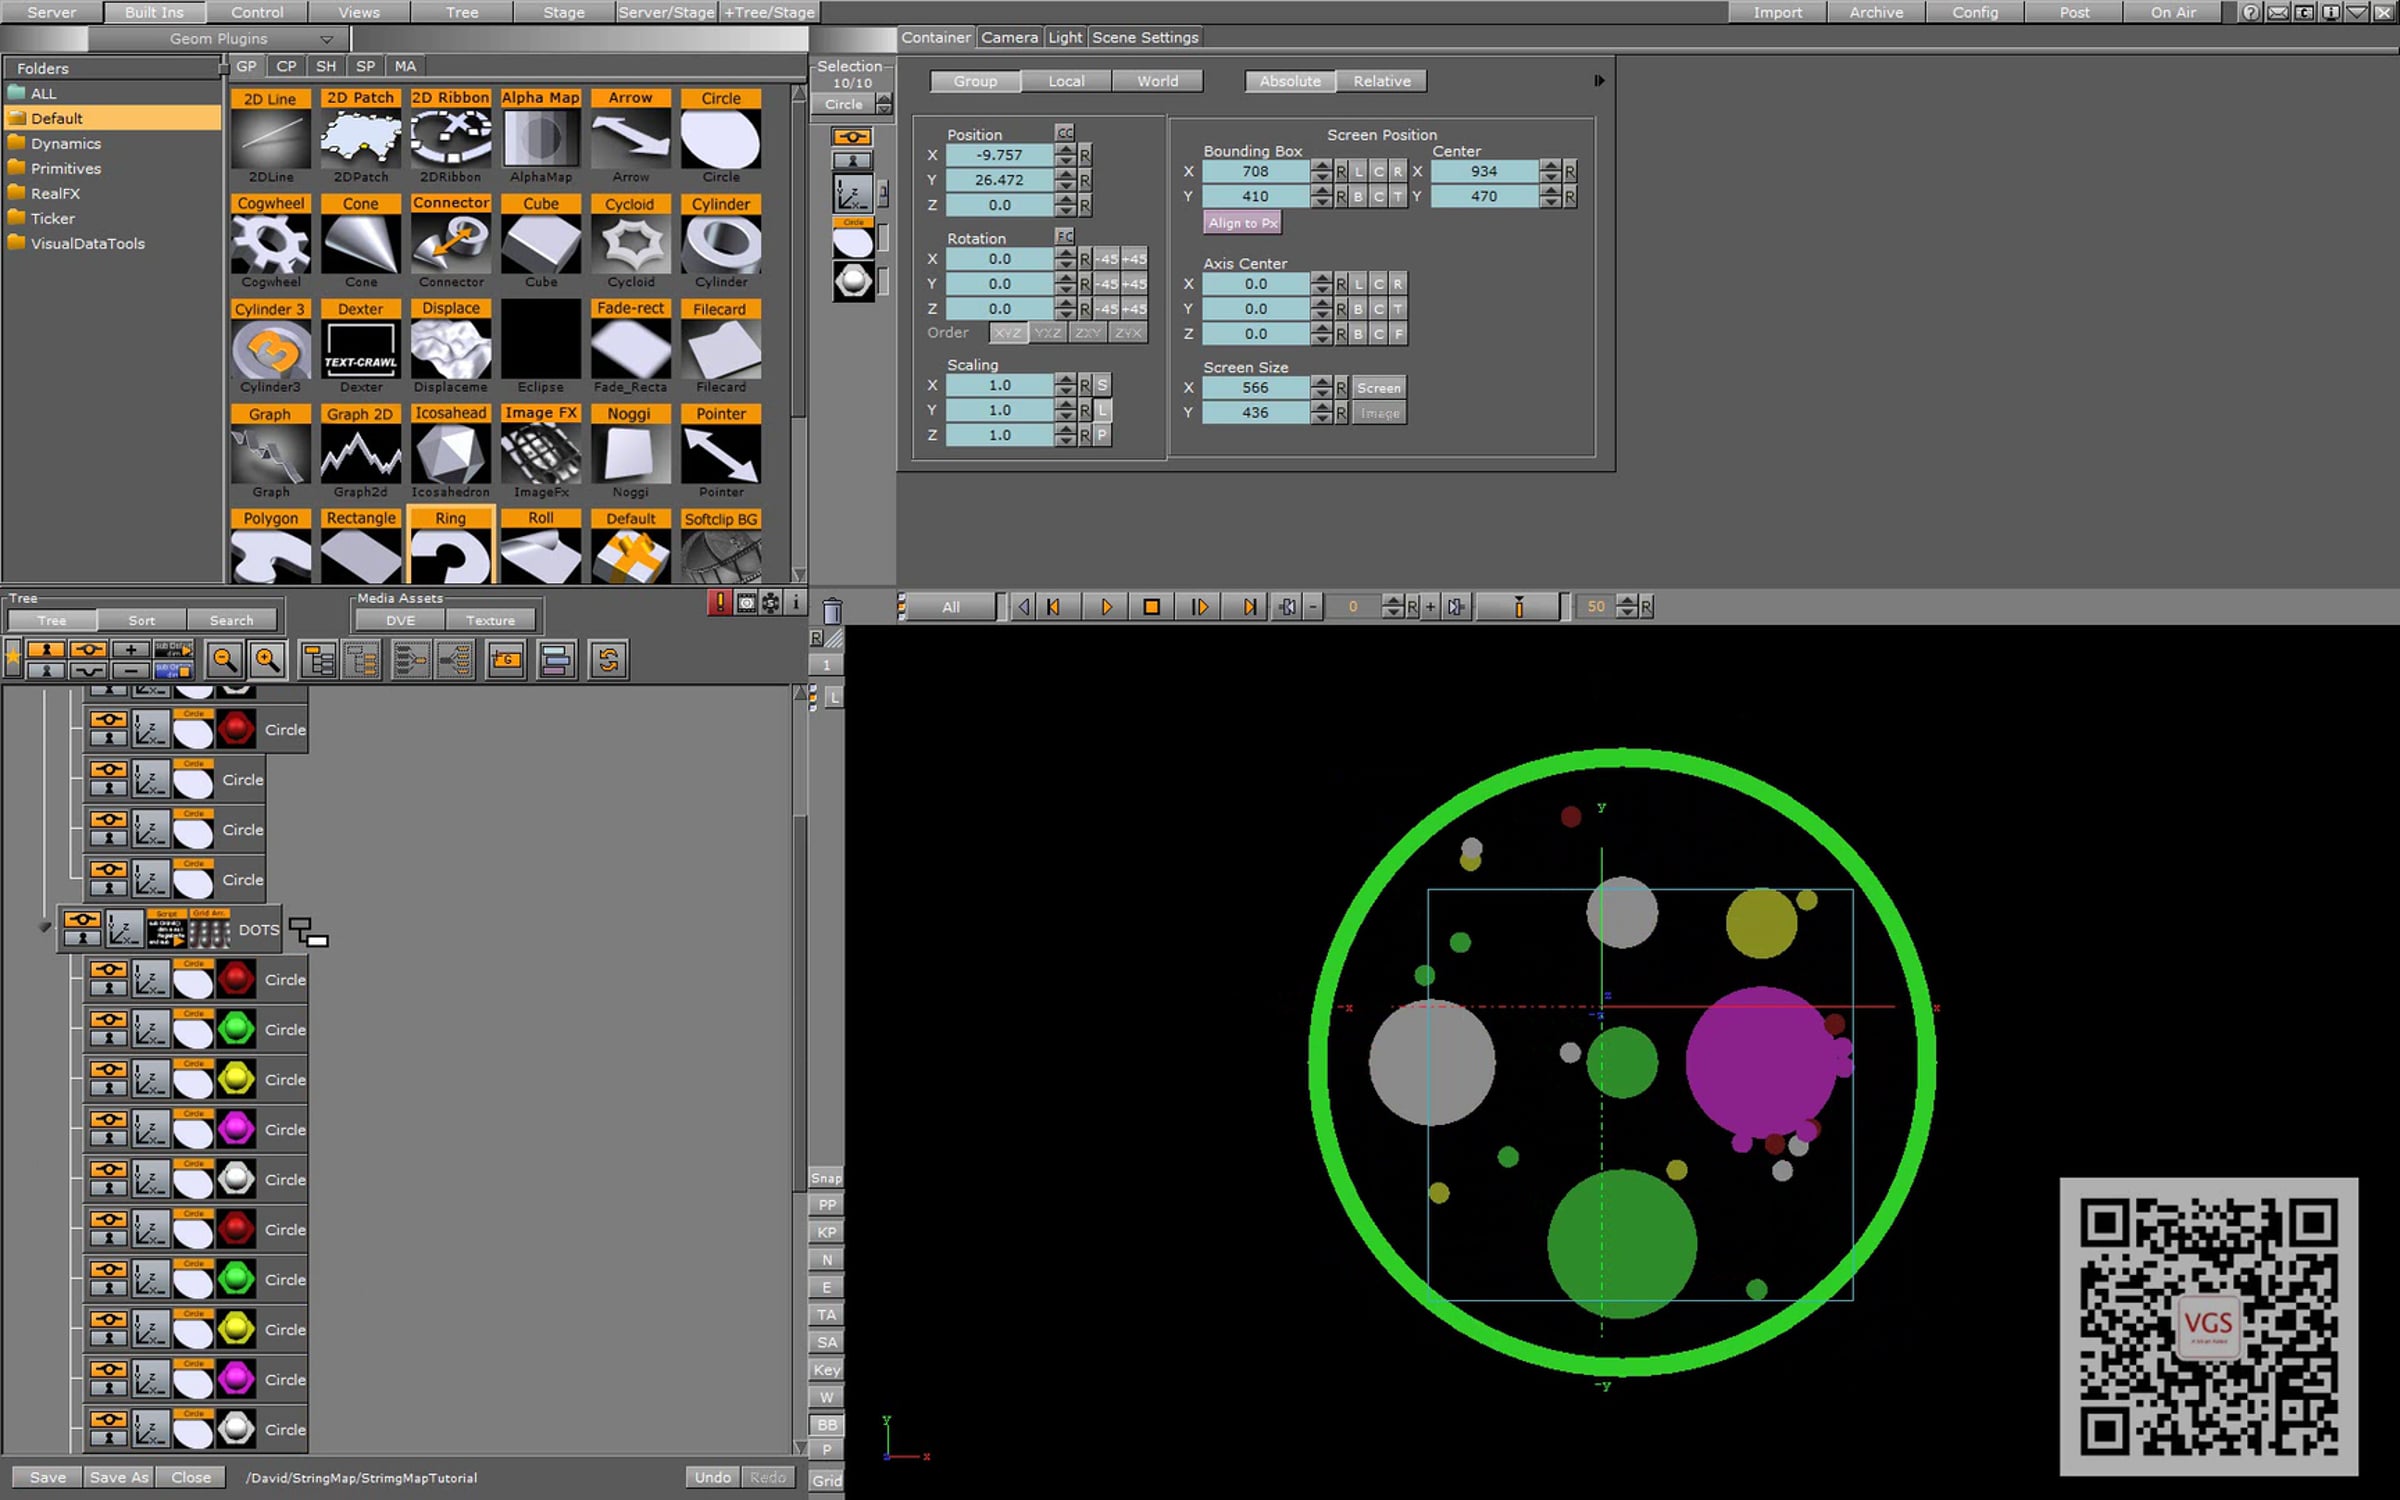
Task: Collapse the DOTS container tree arrow
Action: pos(44,927)
